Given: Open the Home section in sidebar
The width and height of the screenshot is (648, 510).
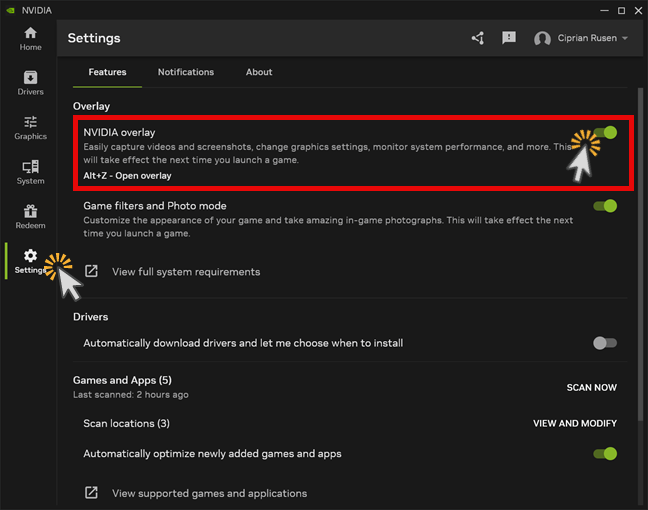Looking at the screenshot, I should tap(30, 38).
